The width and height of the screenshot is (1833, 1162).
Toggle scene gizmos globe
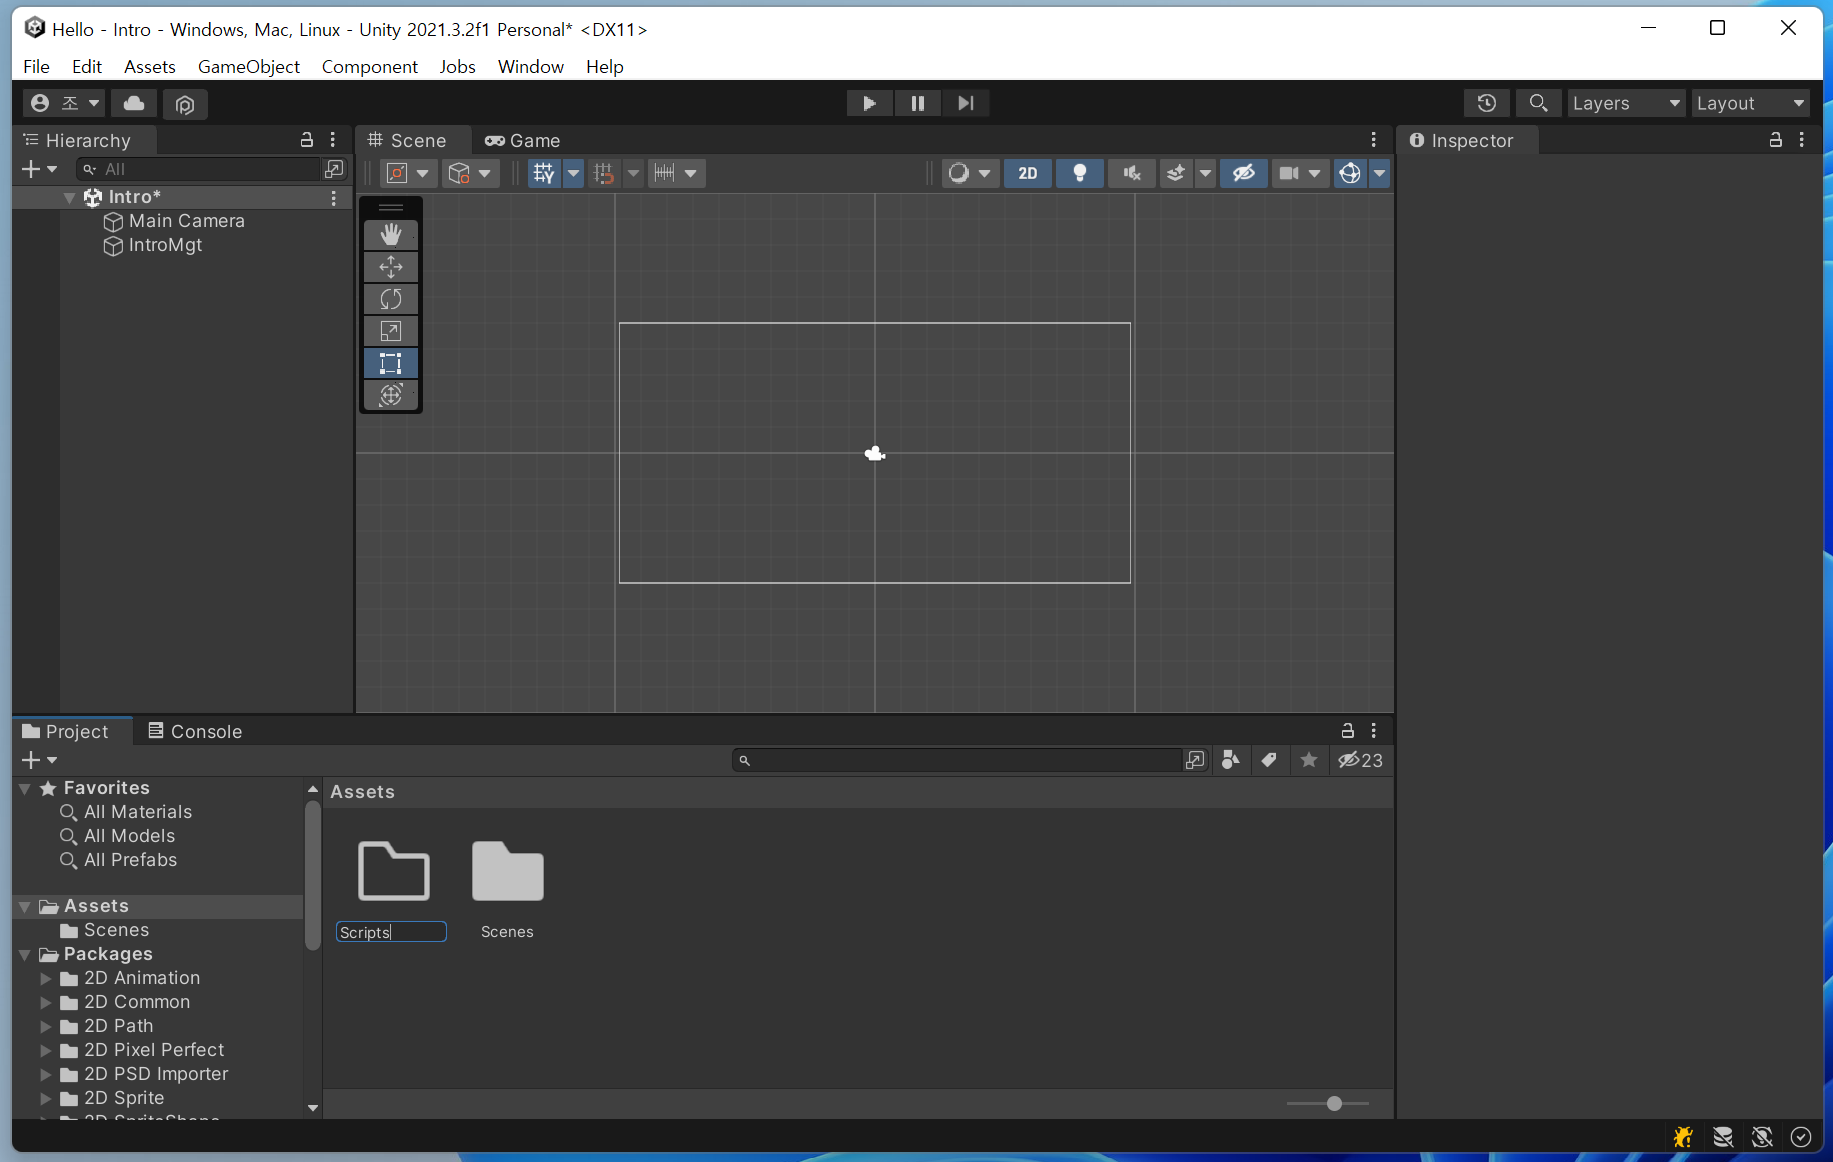click(1350, 173)
